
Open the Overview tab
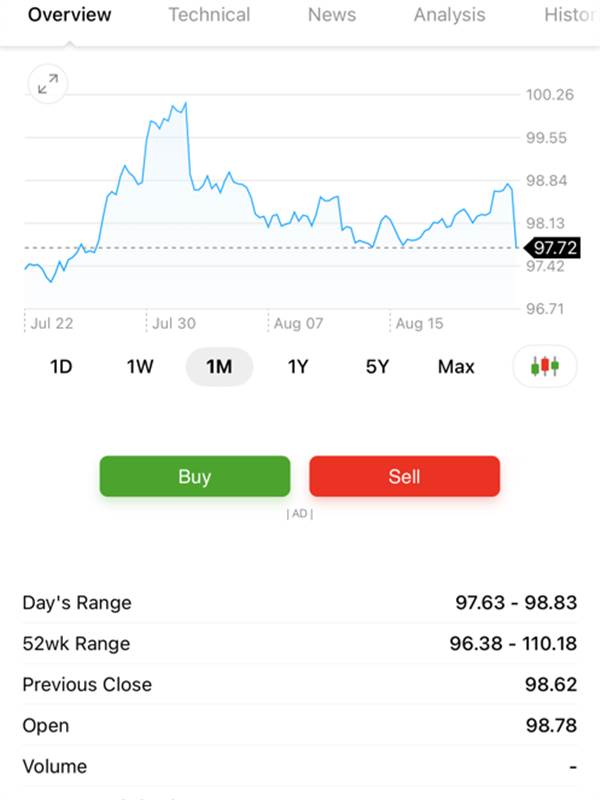pyautogui.click(x=70, y=15)
